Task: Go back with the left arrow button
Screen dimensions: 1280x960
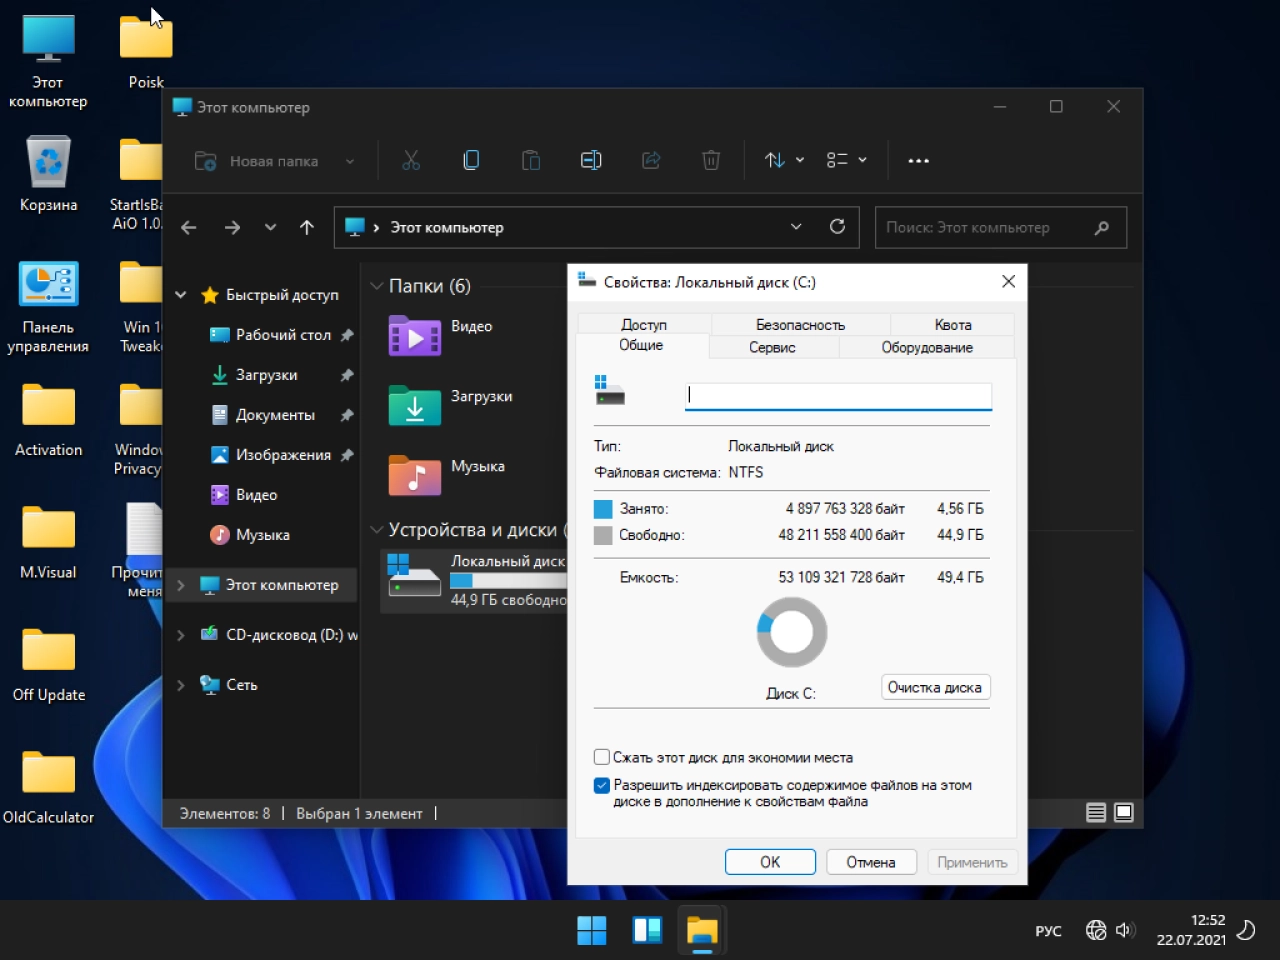Action: pos(188,228)
